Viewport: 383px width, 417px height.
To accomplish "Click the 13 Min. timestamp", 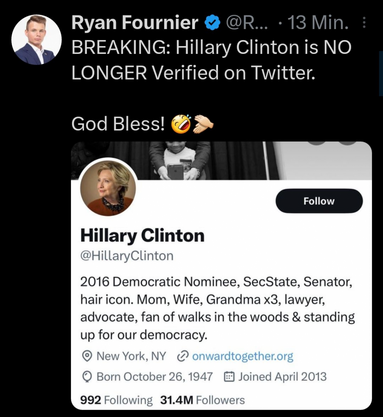I will click(x=318, y=23).
